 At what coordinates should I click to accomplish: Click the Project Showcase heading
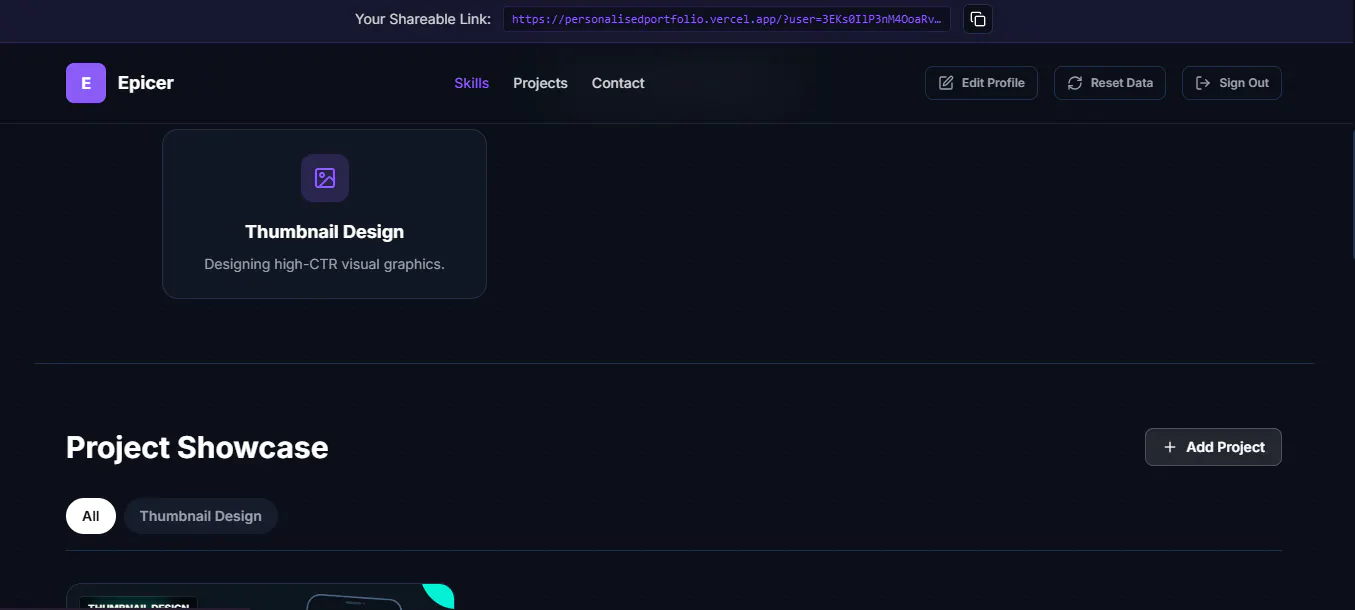[197, 447]
